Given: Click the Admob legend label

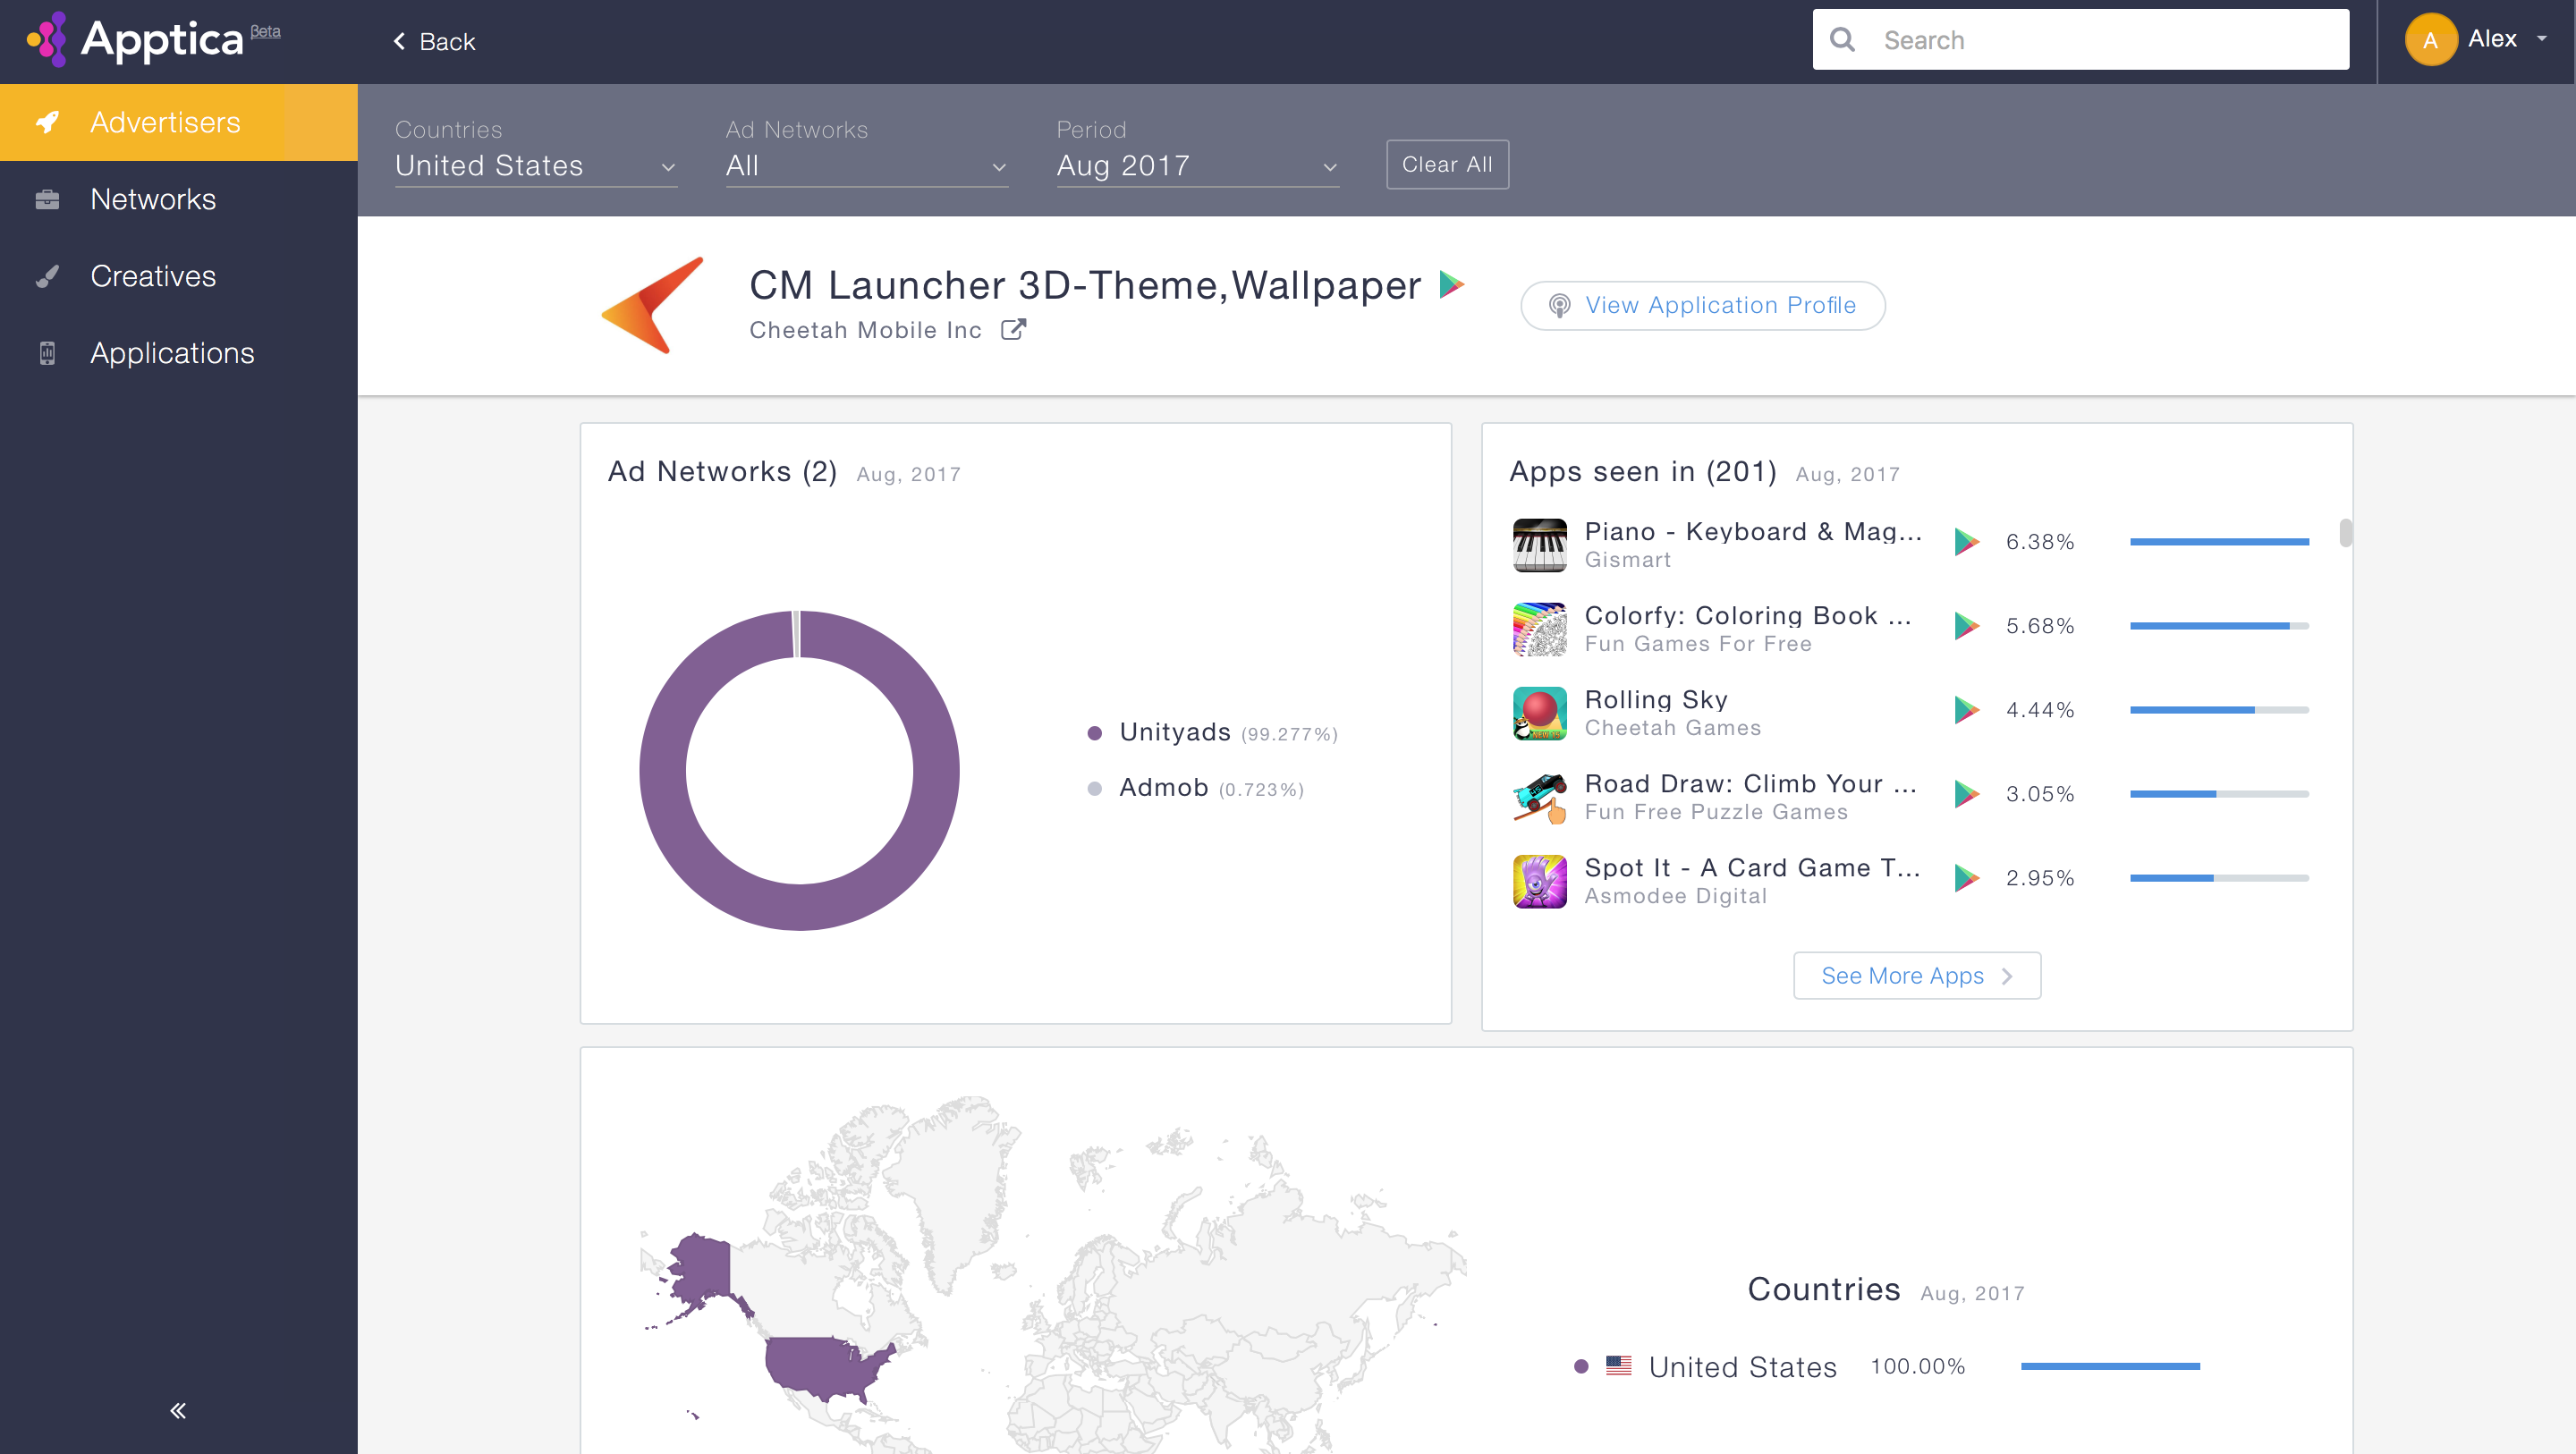Looking at the screenshot, I should click(x=1164, y=788).
